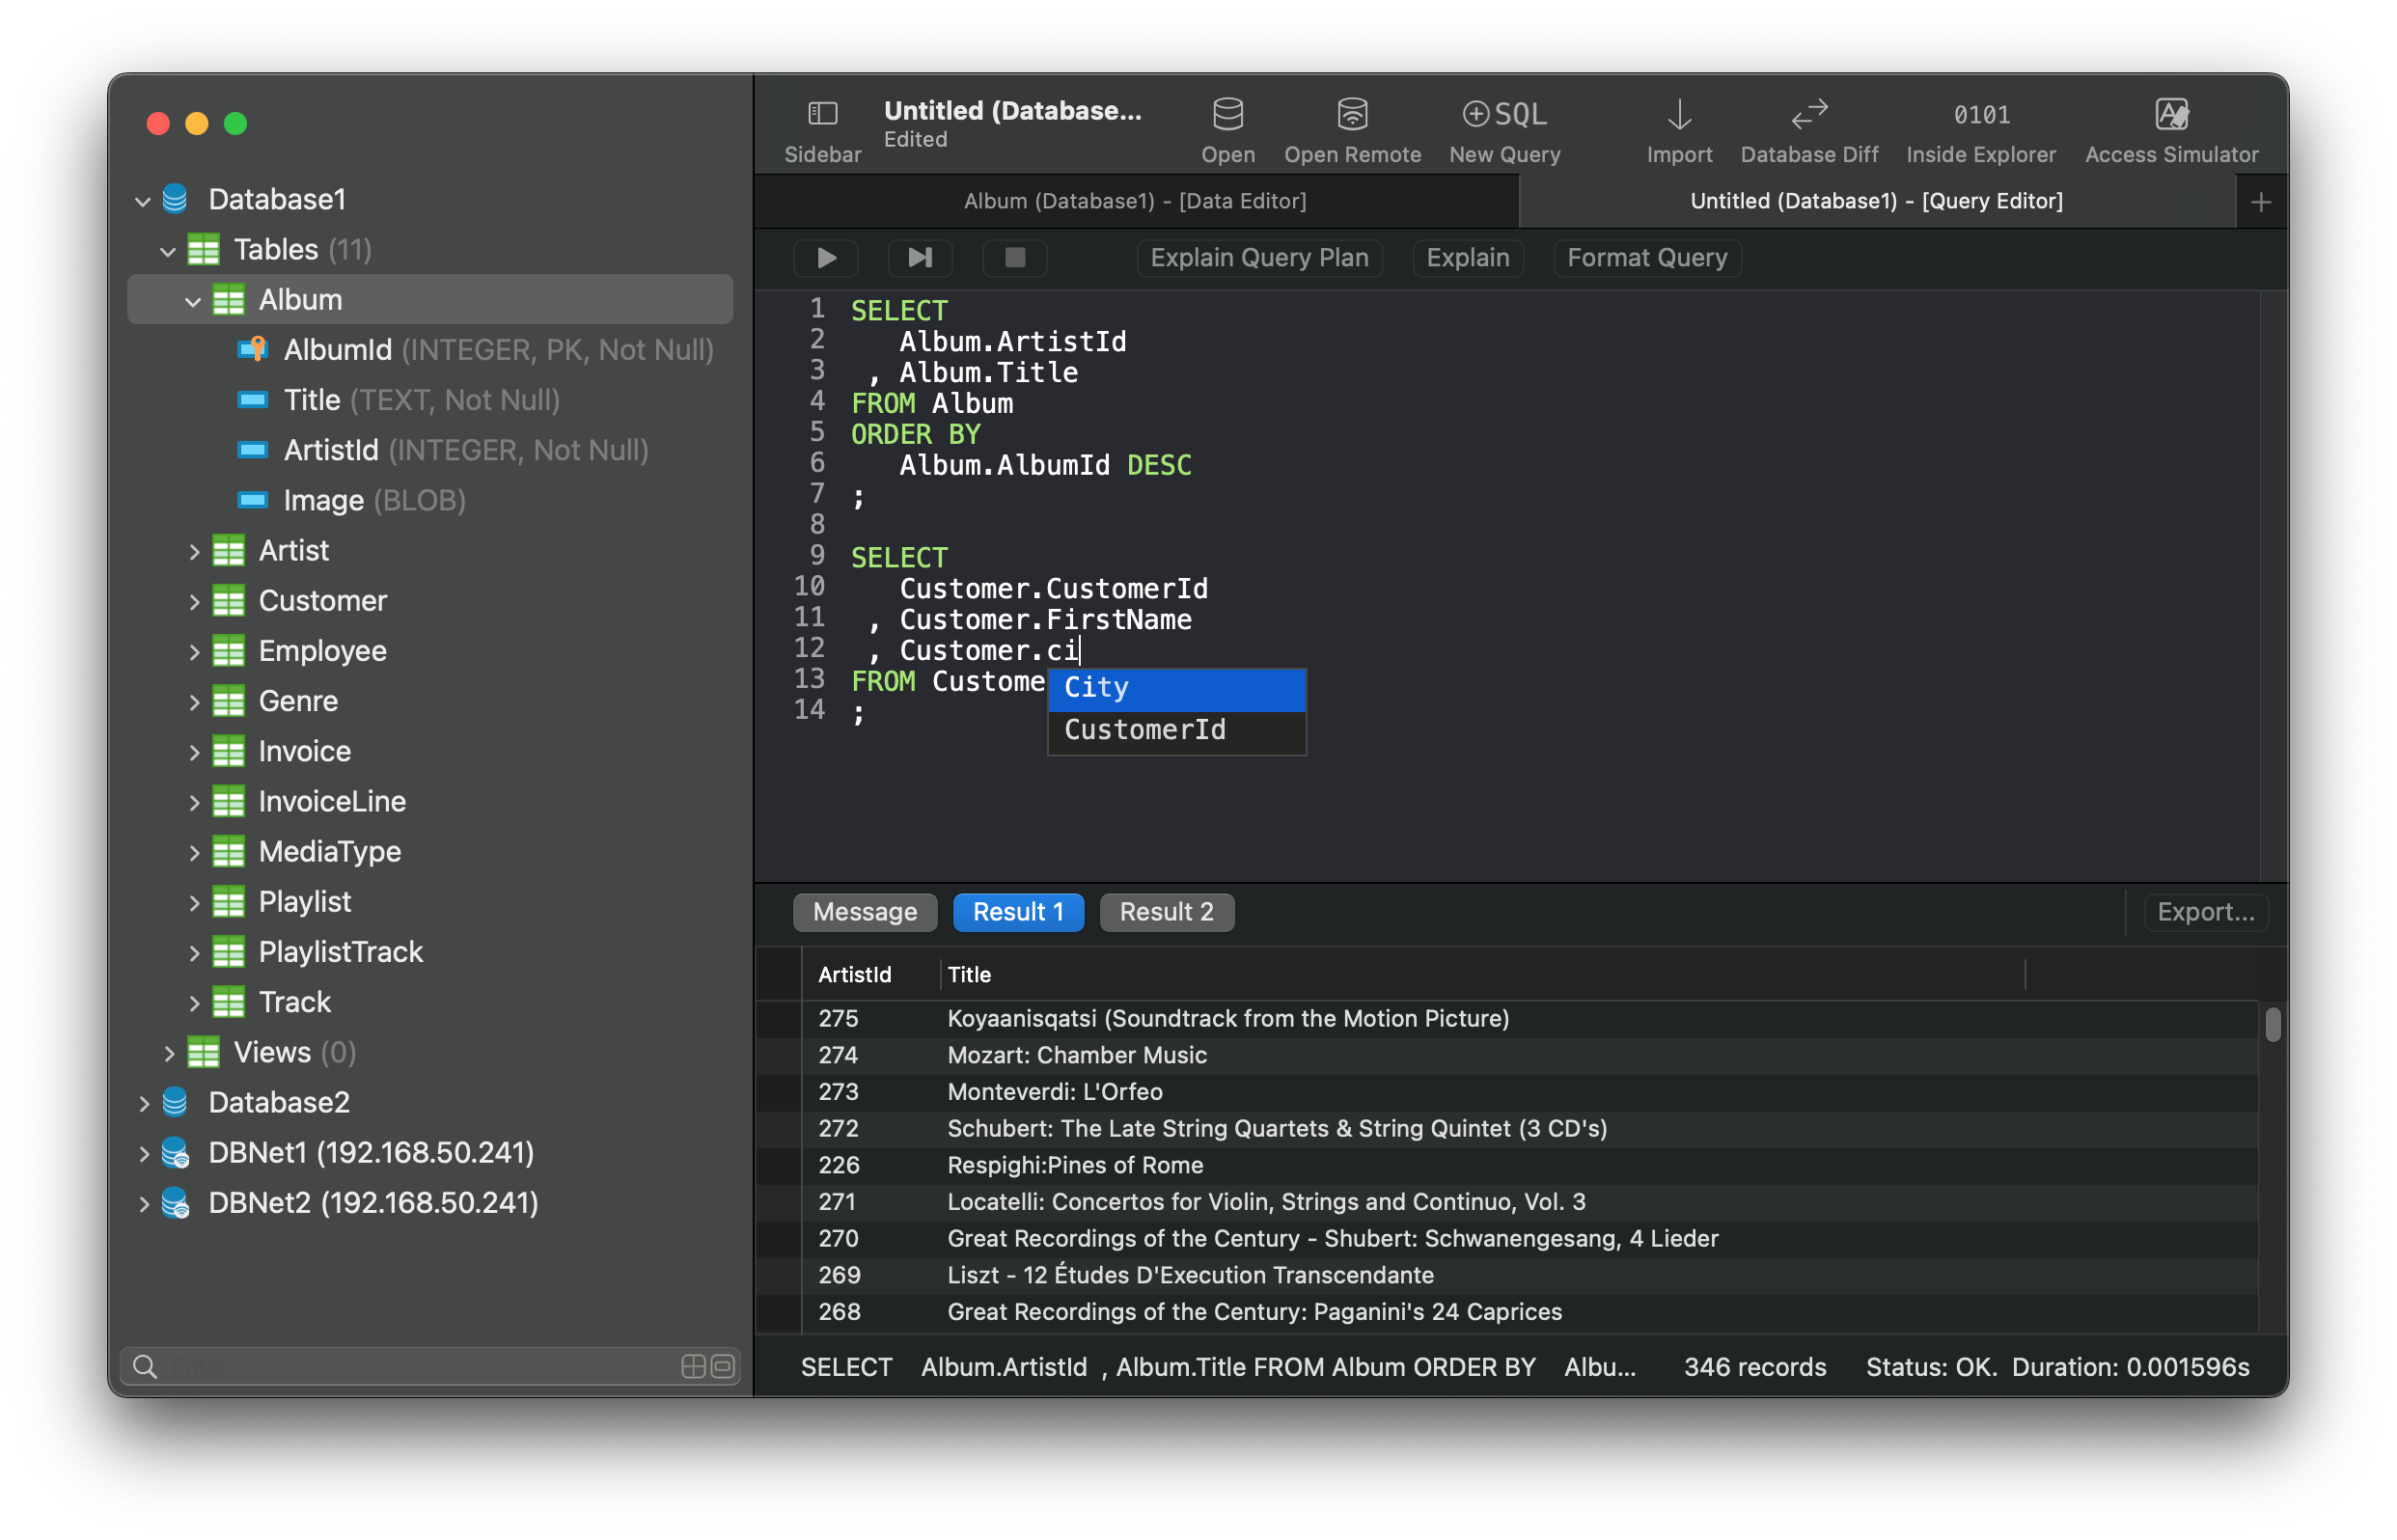Switch to Album Data Editor tab
Image resolution: width=2397 pixels, height=1540 pixels.
pyautogui.click(x=1136, y=197)
